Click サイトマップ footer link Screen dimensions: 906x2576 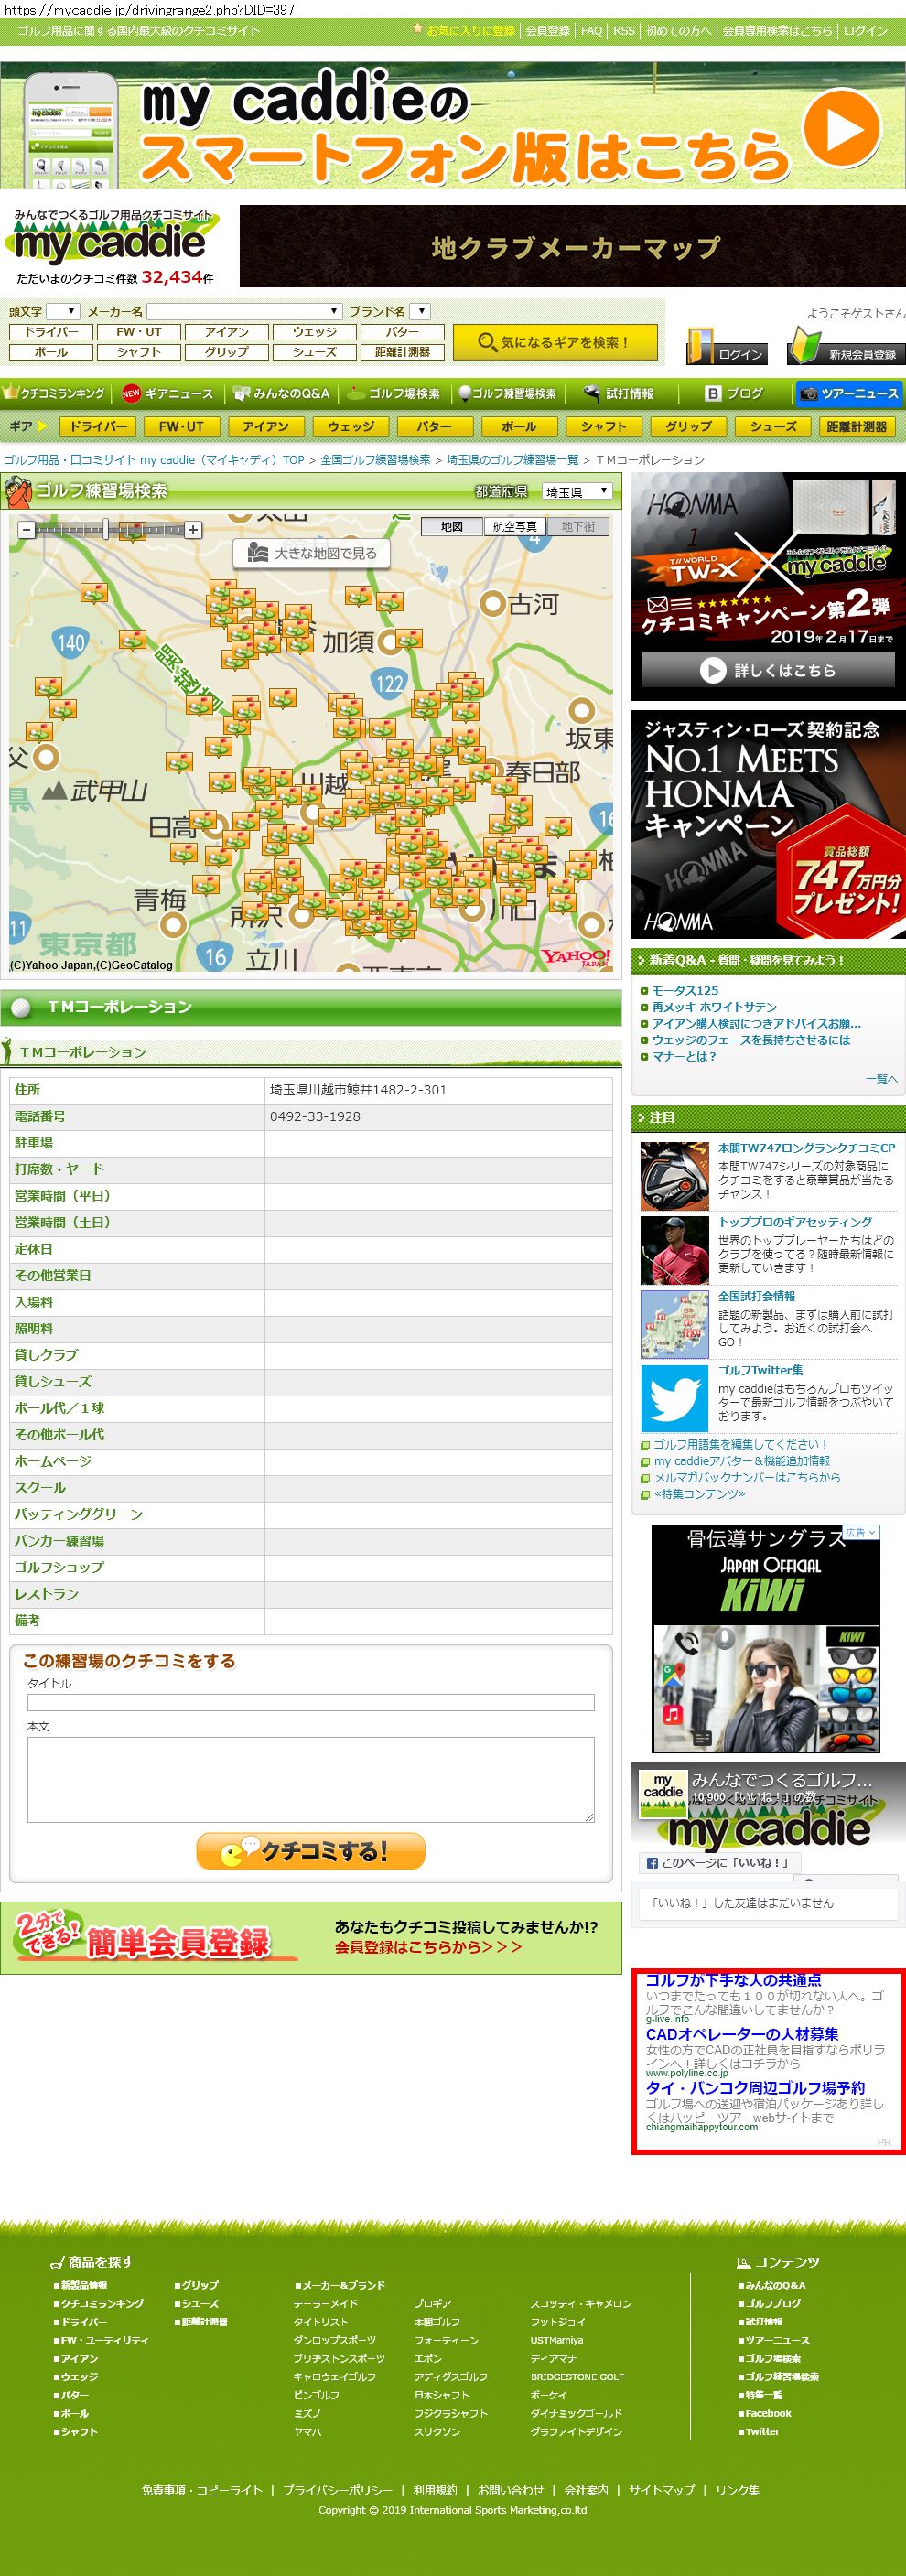point(661,2490)
